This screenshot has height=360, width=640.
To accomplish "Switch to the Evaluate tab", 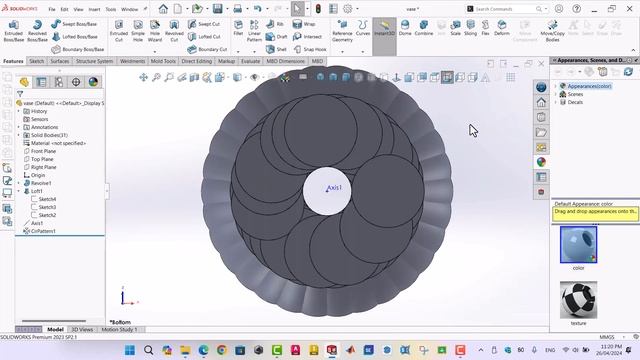I will tap(250, 61).
